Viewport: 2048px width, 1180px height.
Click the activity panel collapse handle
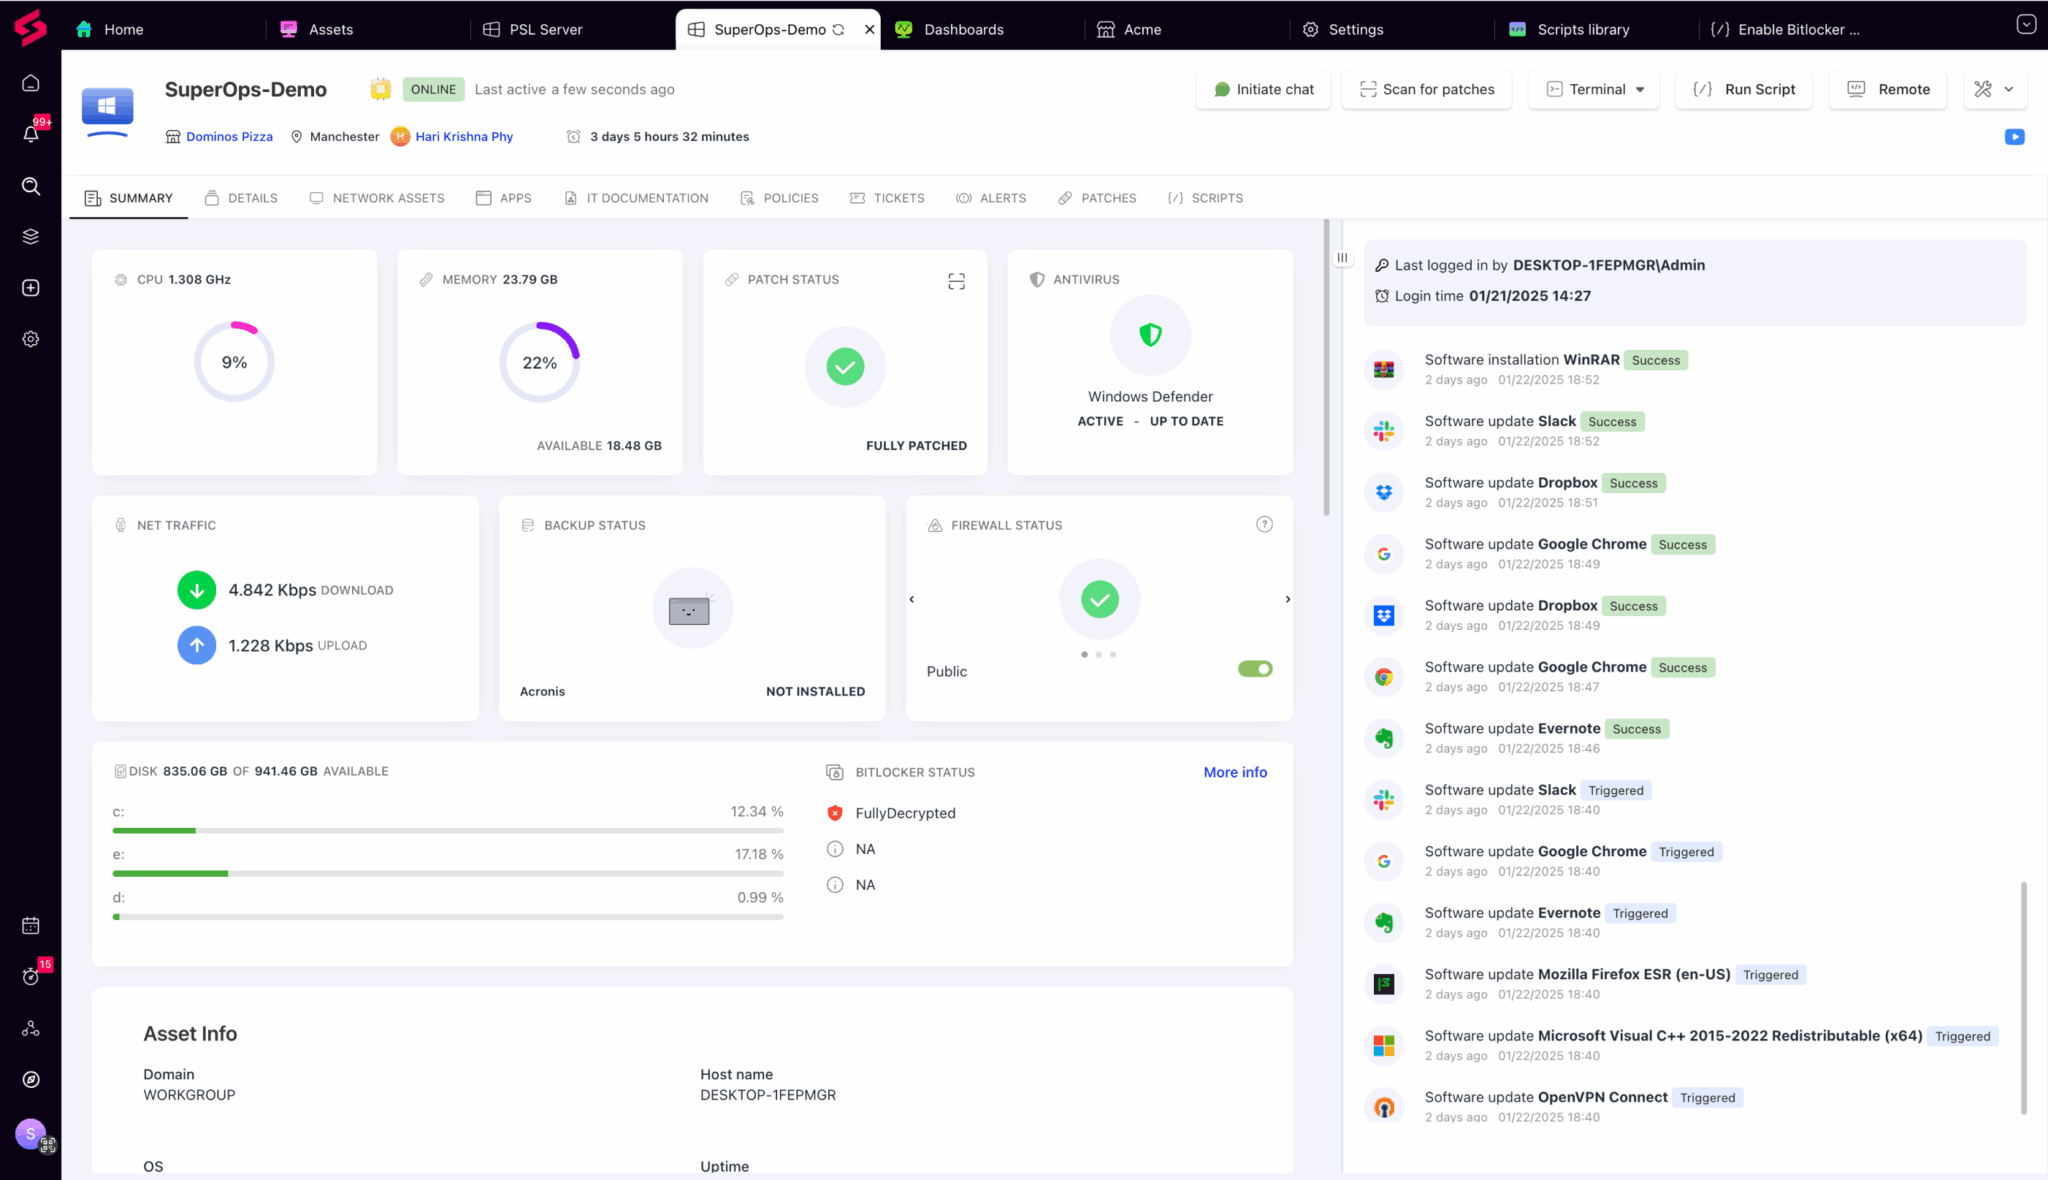coord(1342,257)
